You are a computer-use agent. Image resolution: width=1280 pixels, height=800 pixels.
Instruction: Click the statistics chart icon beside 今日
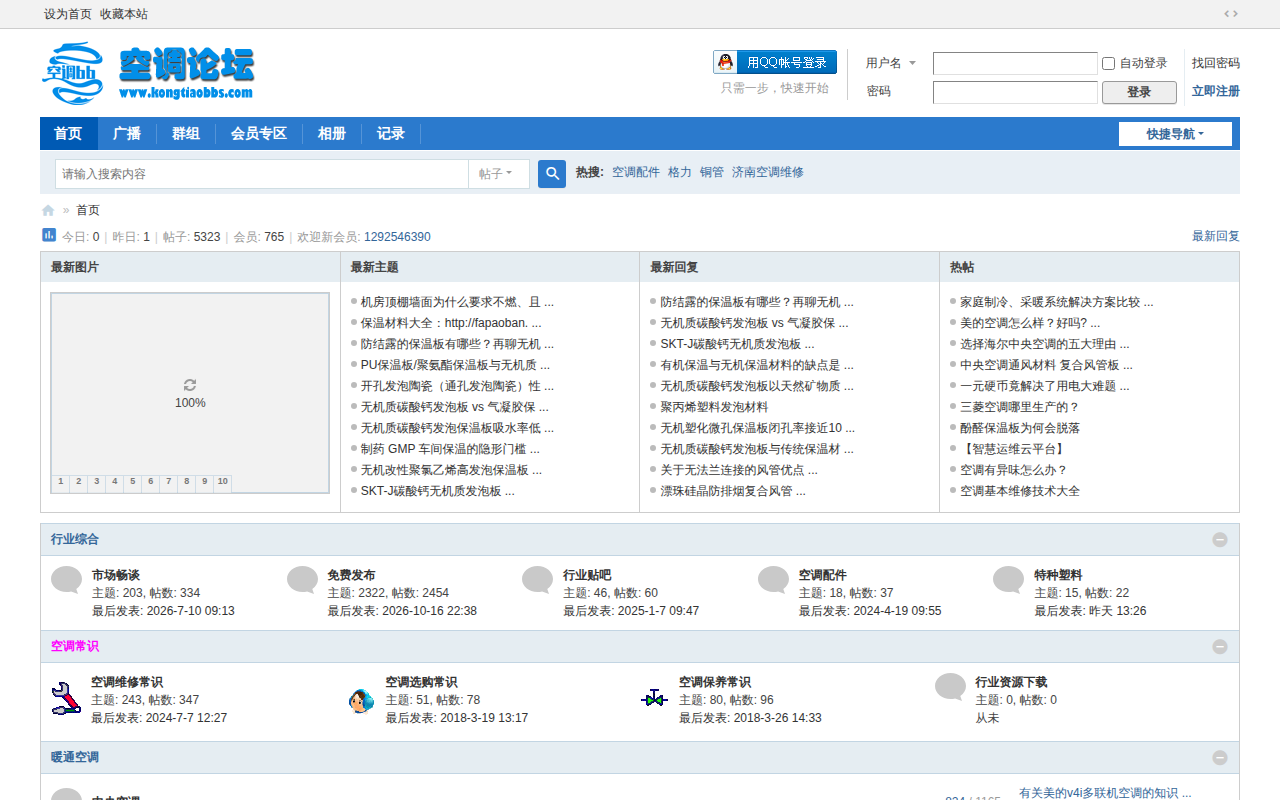[49, 235]
